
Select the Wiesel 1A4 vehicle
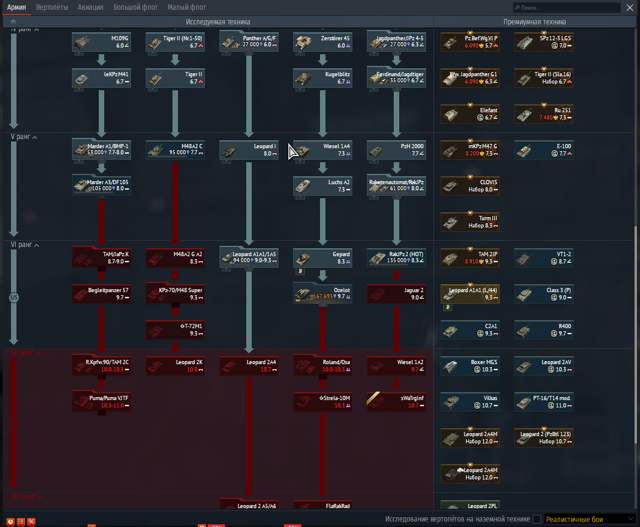coord(322,150)
